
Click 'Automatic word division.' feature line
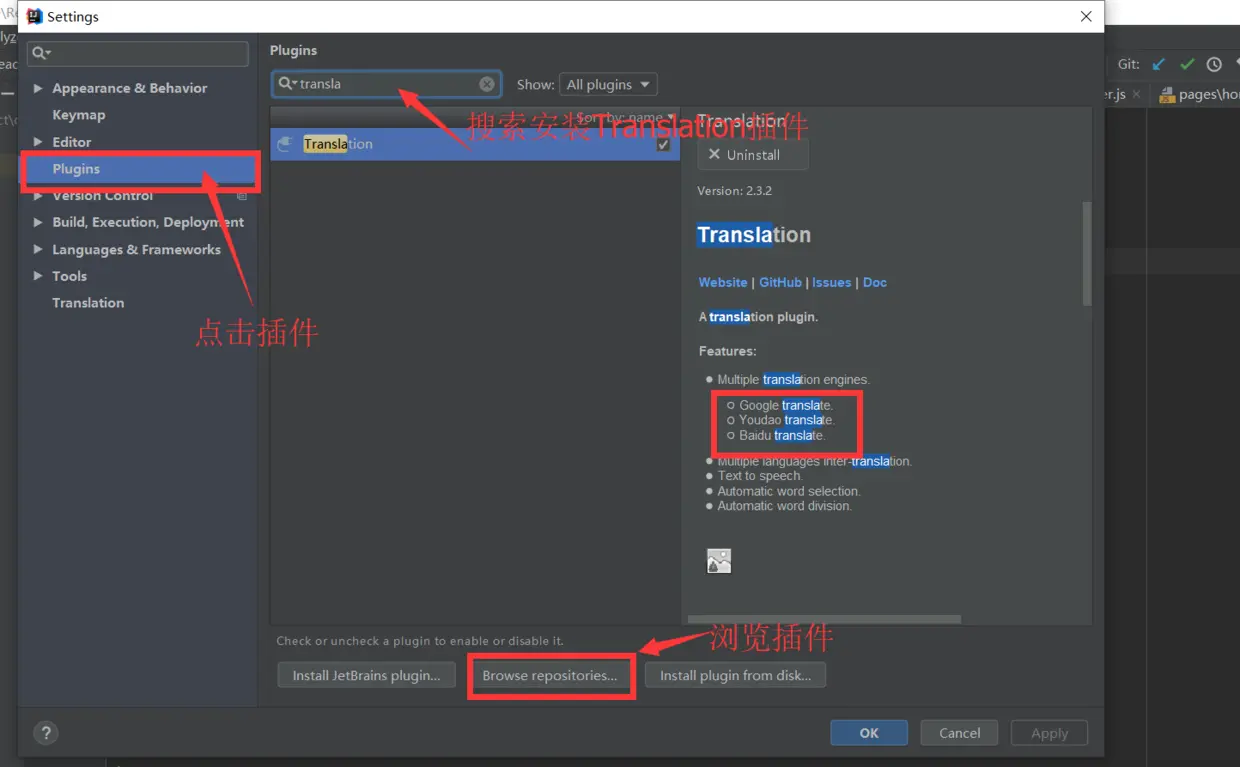[x=785, y=506]
